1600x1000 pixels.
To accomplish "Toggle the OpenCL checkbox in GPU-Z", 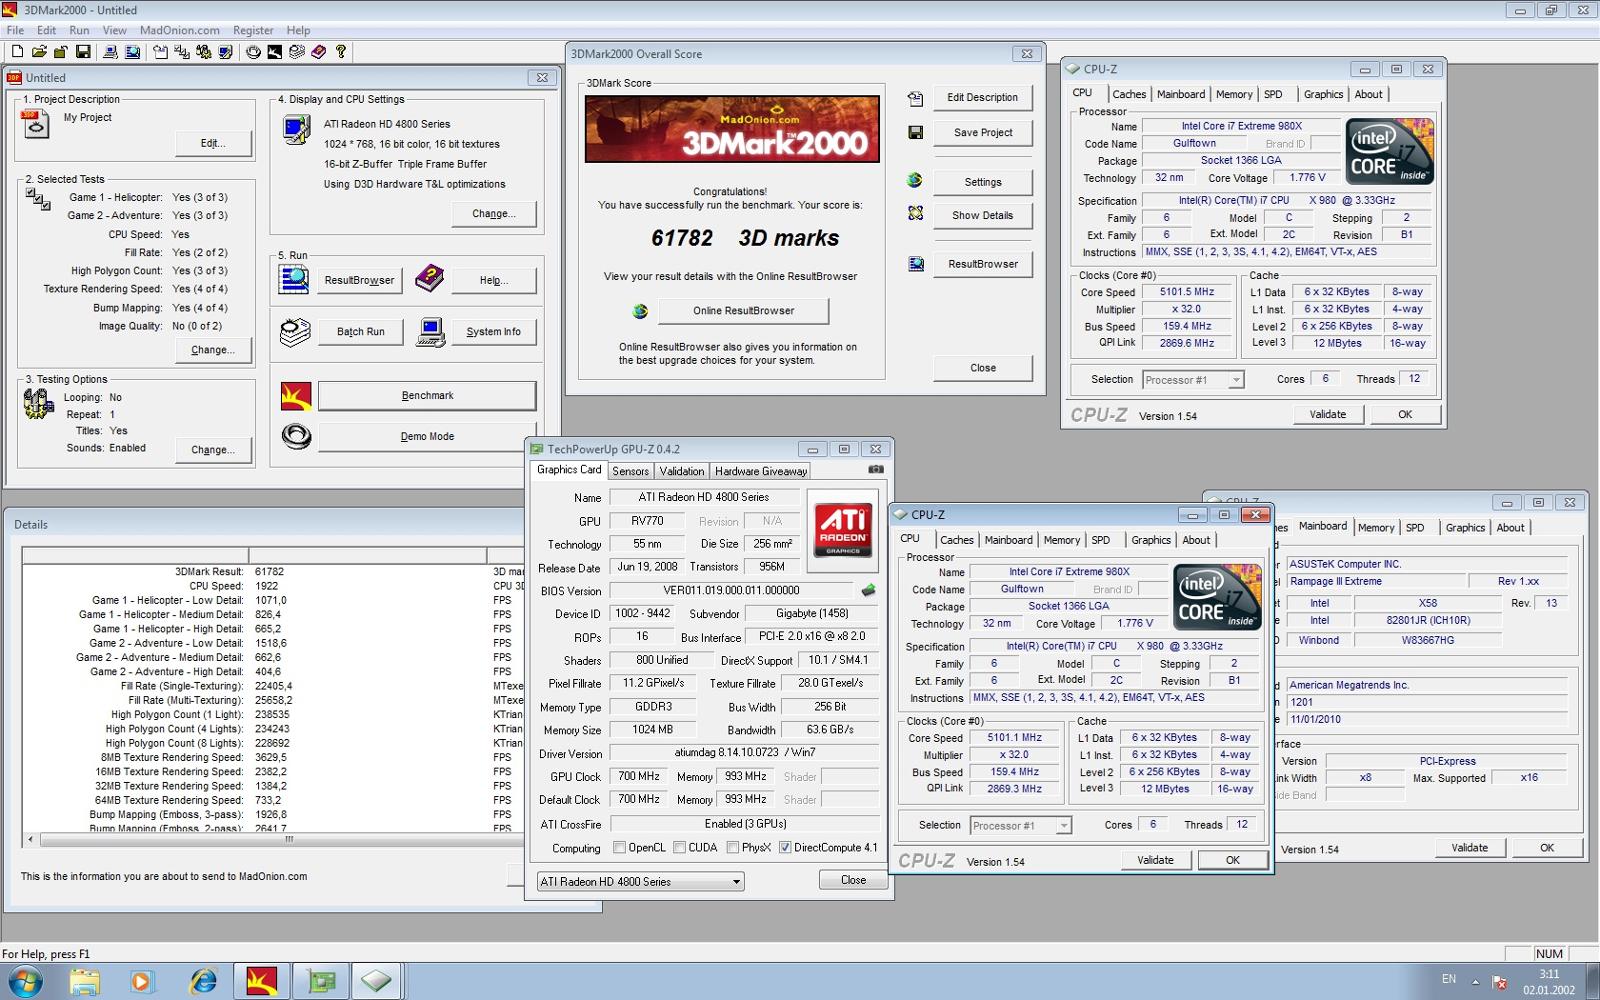I will [619, 848].
